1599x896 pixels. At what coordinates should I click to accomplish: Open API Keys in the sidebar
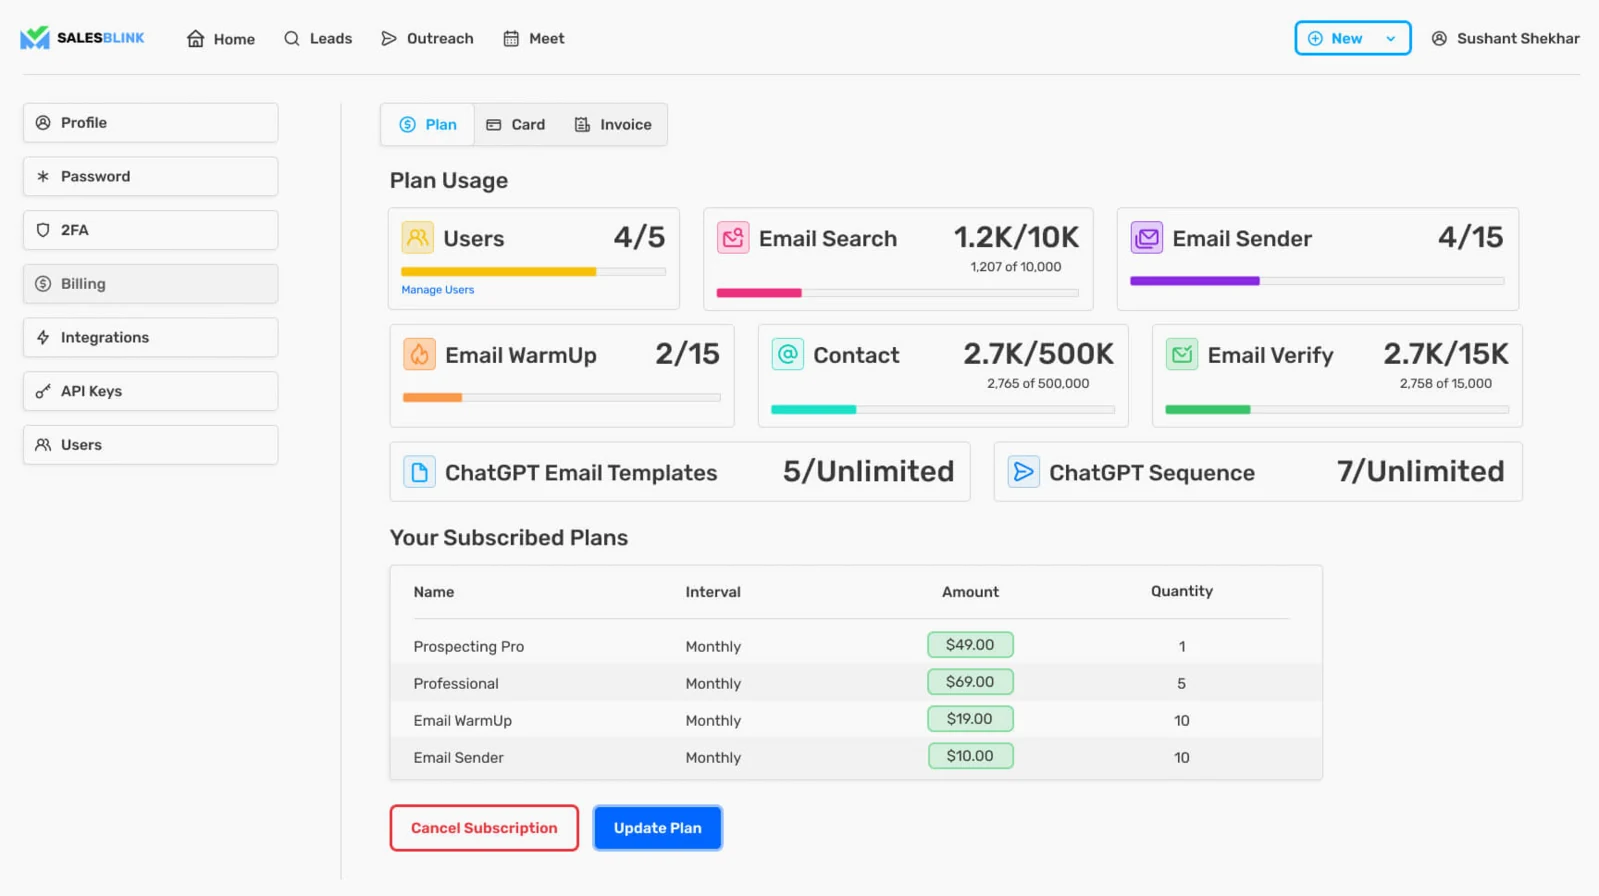click(x=150, y=391)
